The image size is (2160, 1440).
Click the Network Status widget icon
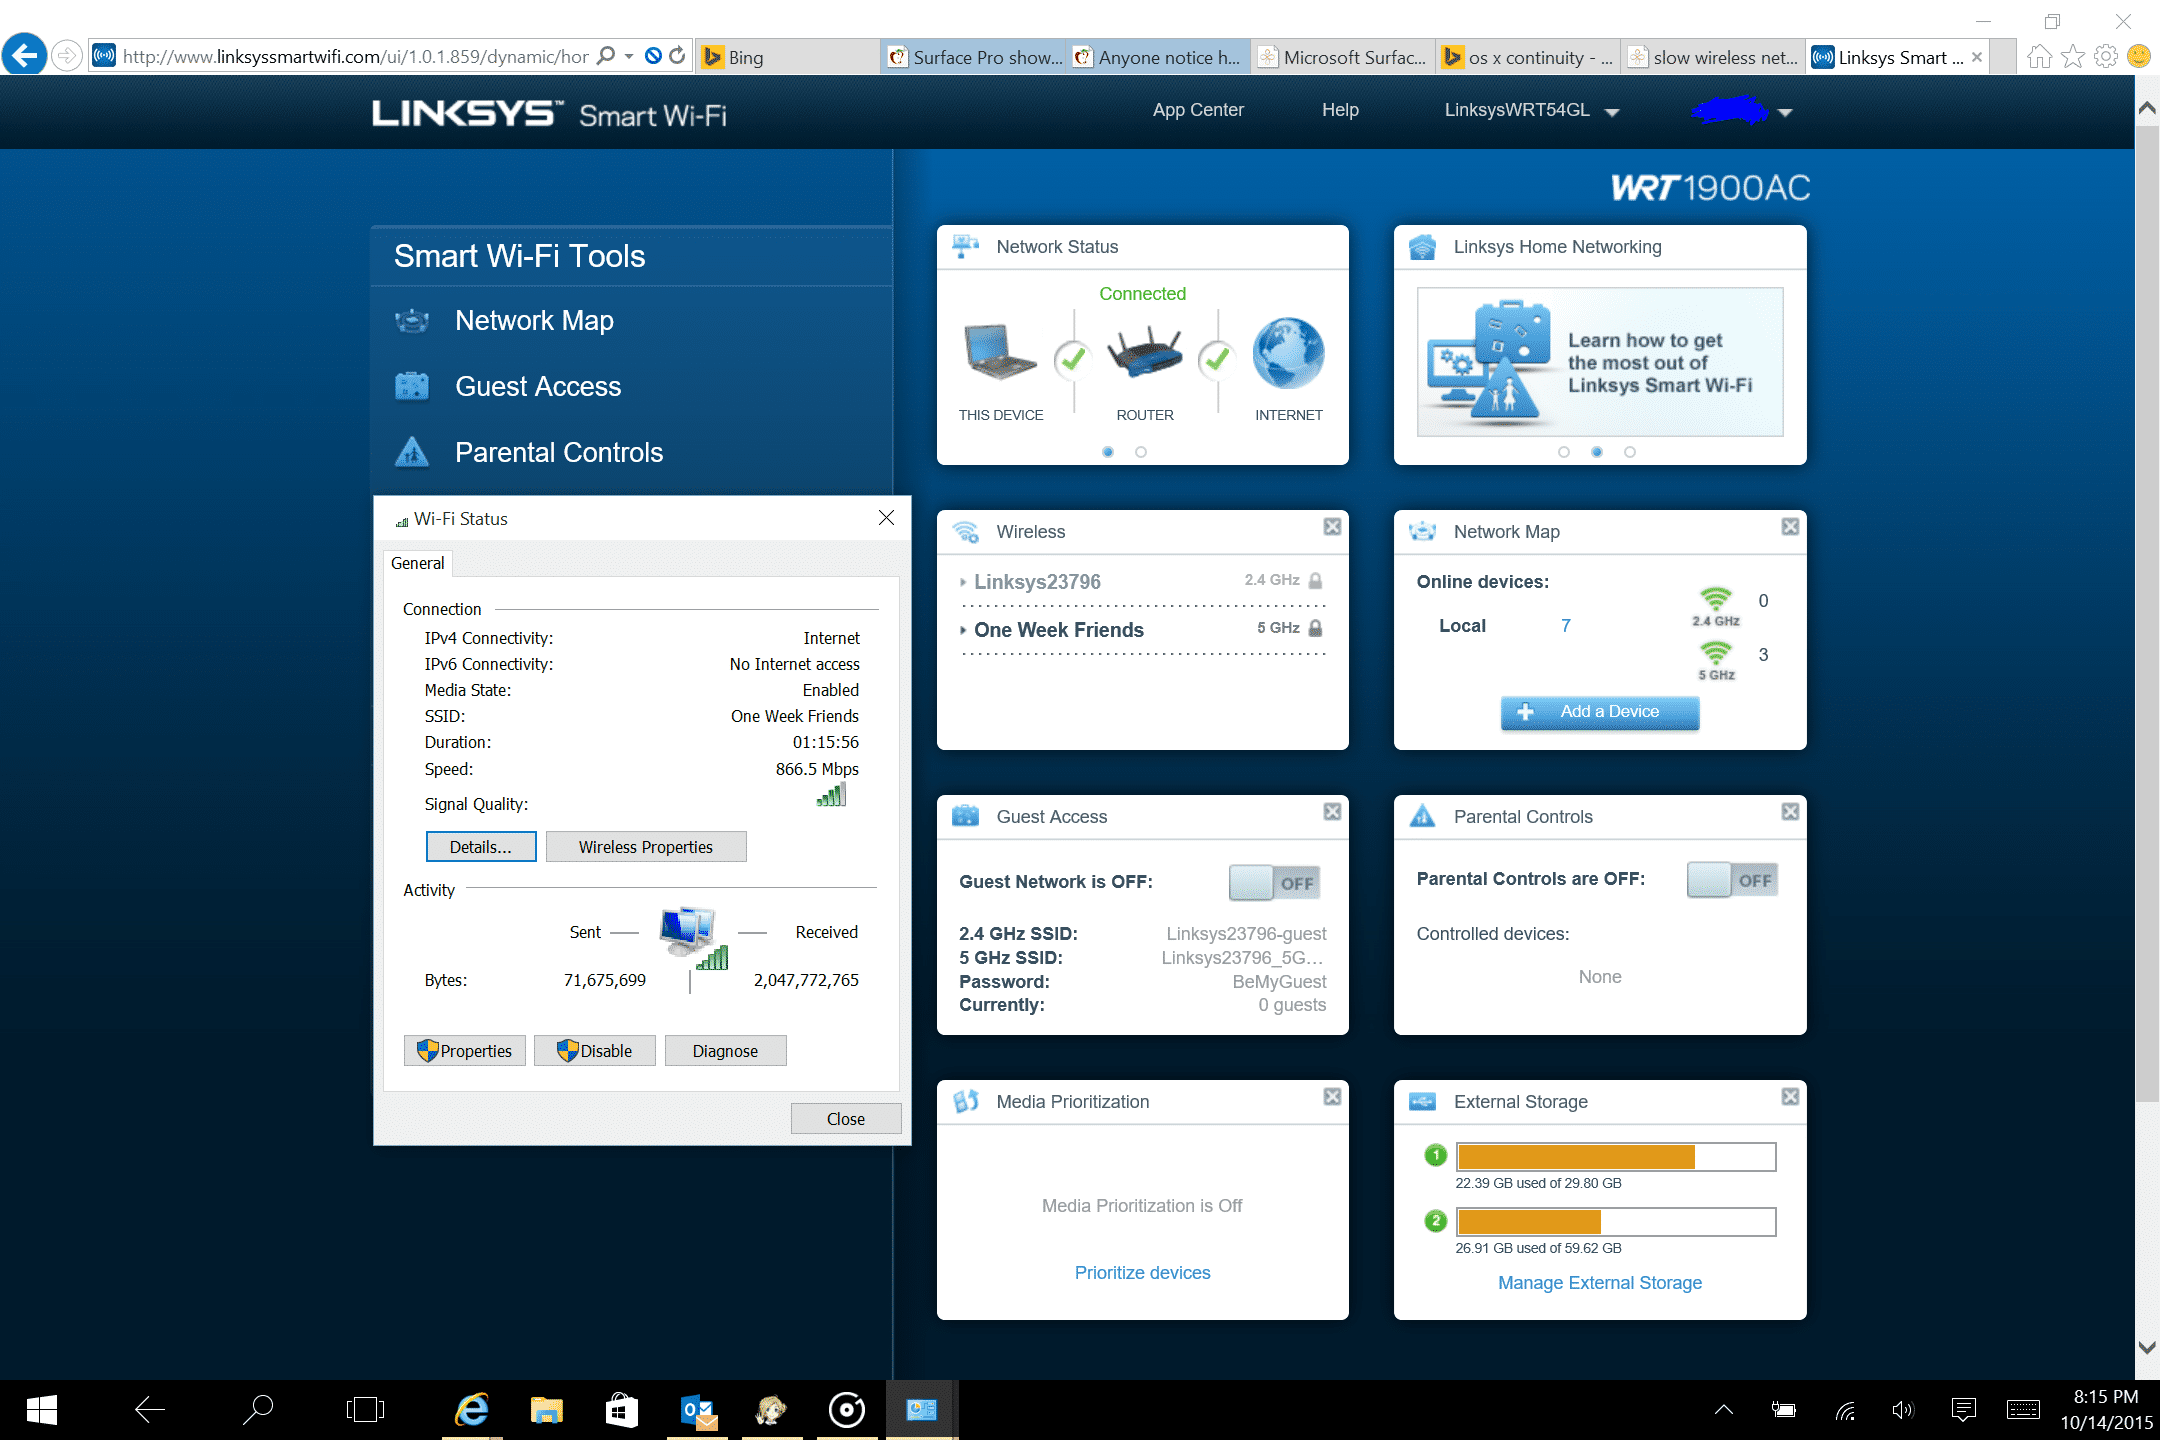(x=965, y=247)
